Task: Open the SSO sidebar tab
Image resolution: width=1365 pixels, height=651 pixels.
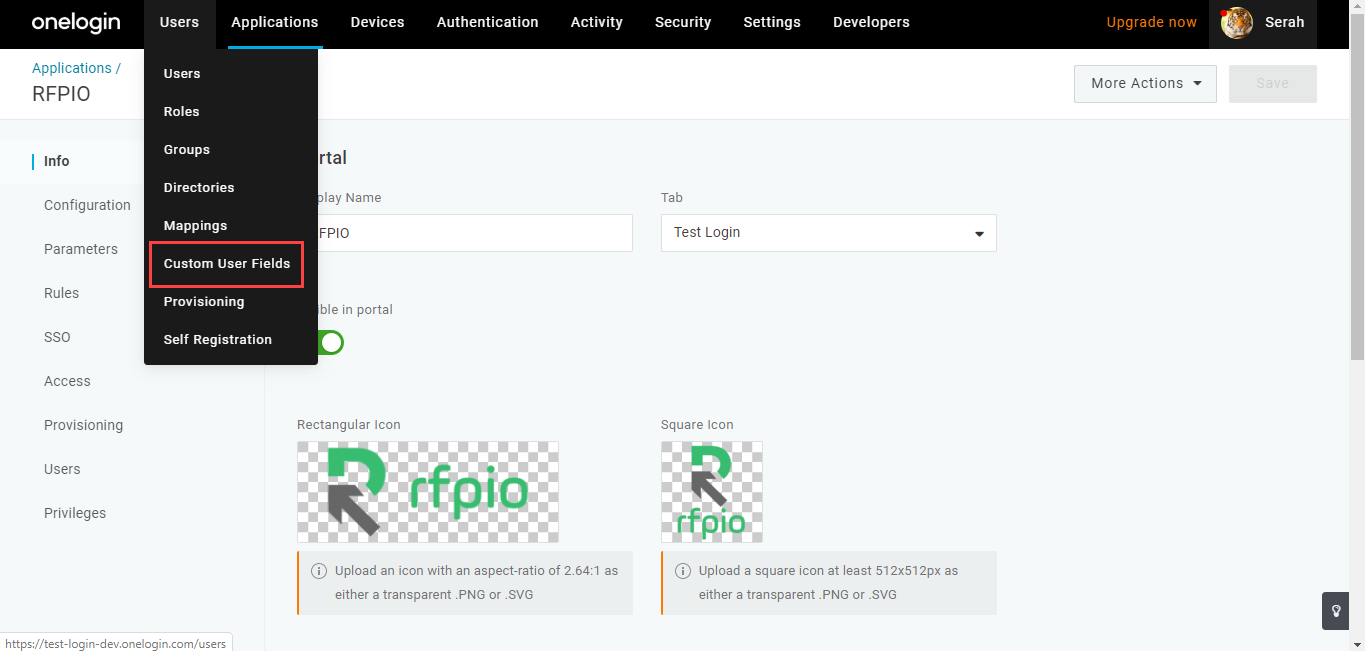Action: (x=57, y=337)
